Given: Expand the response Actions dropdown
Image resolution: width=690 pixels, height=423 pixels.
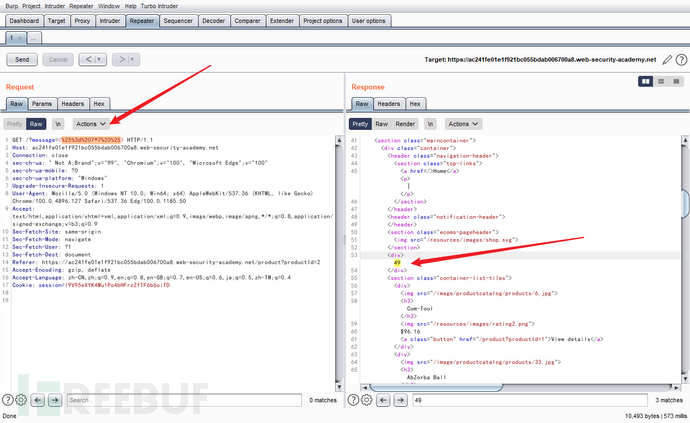Looking at the screenshot, I should coord(468,123).
